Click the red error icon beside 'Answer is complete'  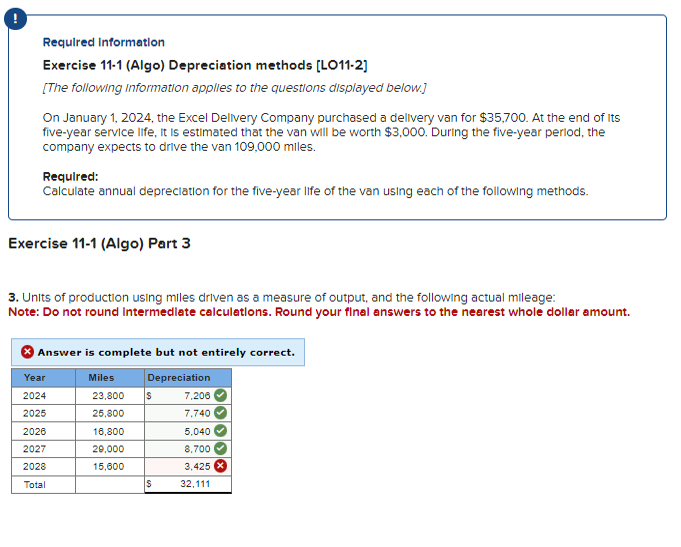(x=27, y=352)
